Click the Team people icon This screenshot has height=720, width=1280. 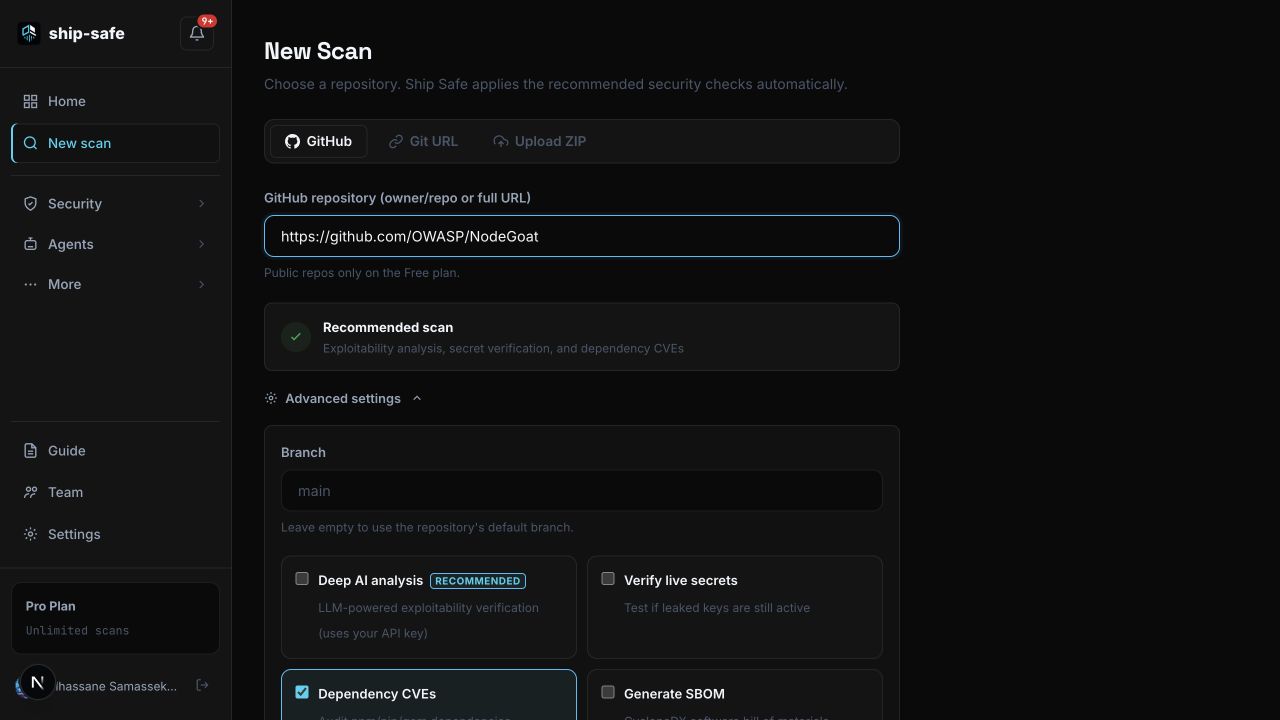point(30,492)
